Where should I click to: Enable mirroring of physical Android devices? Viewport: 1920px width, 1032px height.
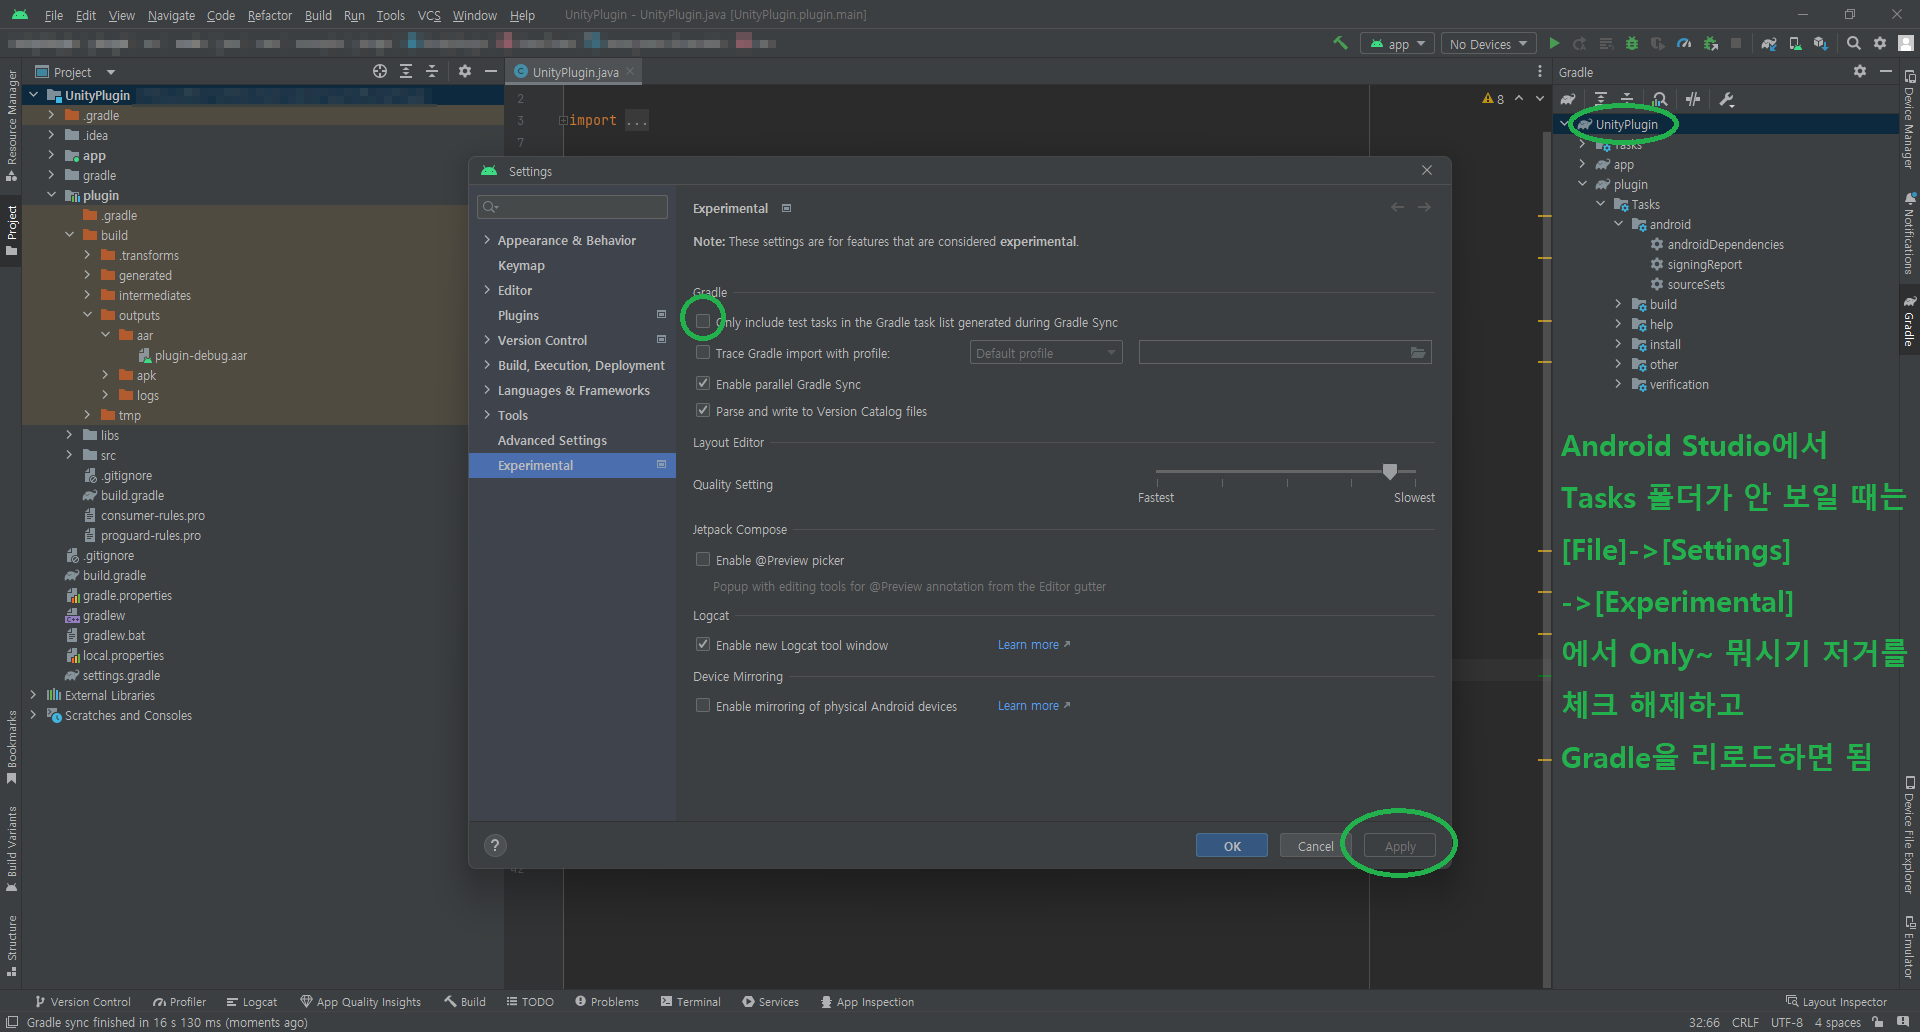point(703,705)
